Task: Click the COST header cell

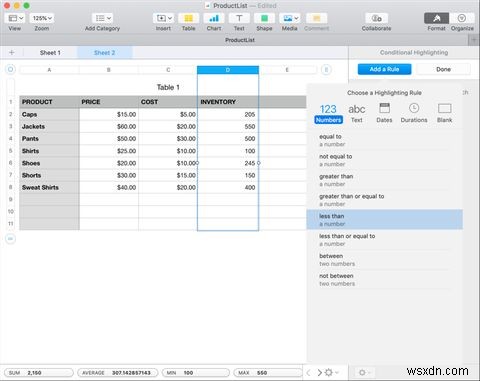Action: point(168,102)
